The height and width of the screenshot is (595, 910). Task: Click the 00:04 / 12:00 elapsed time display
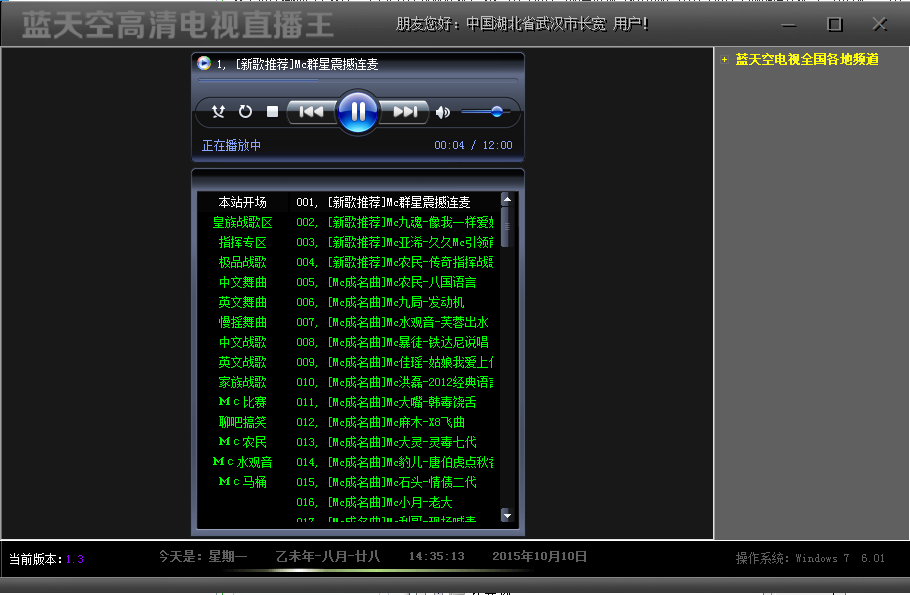click(473, 145)
